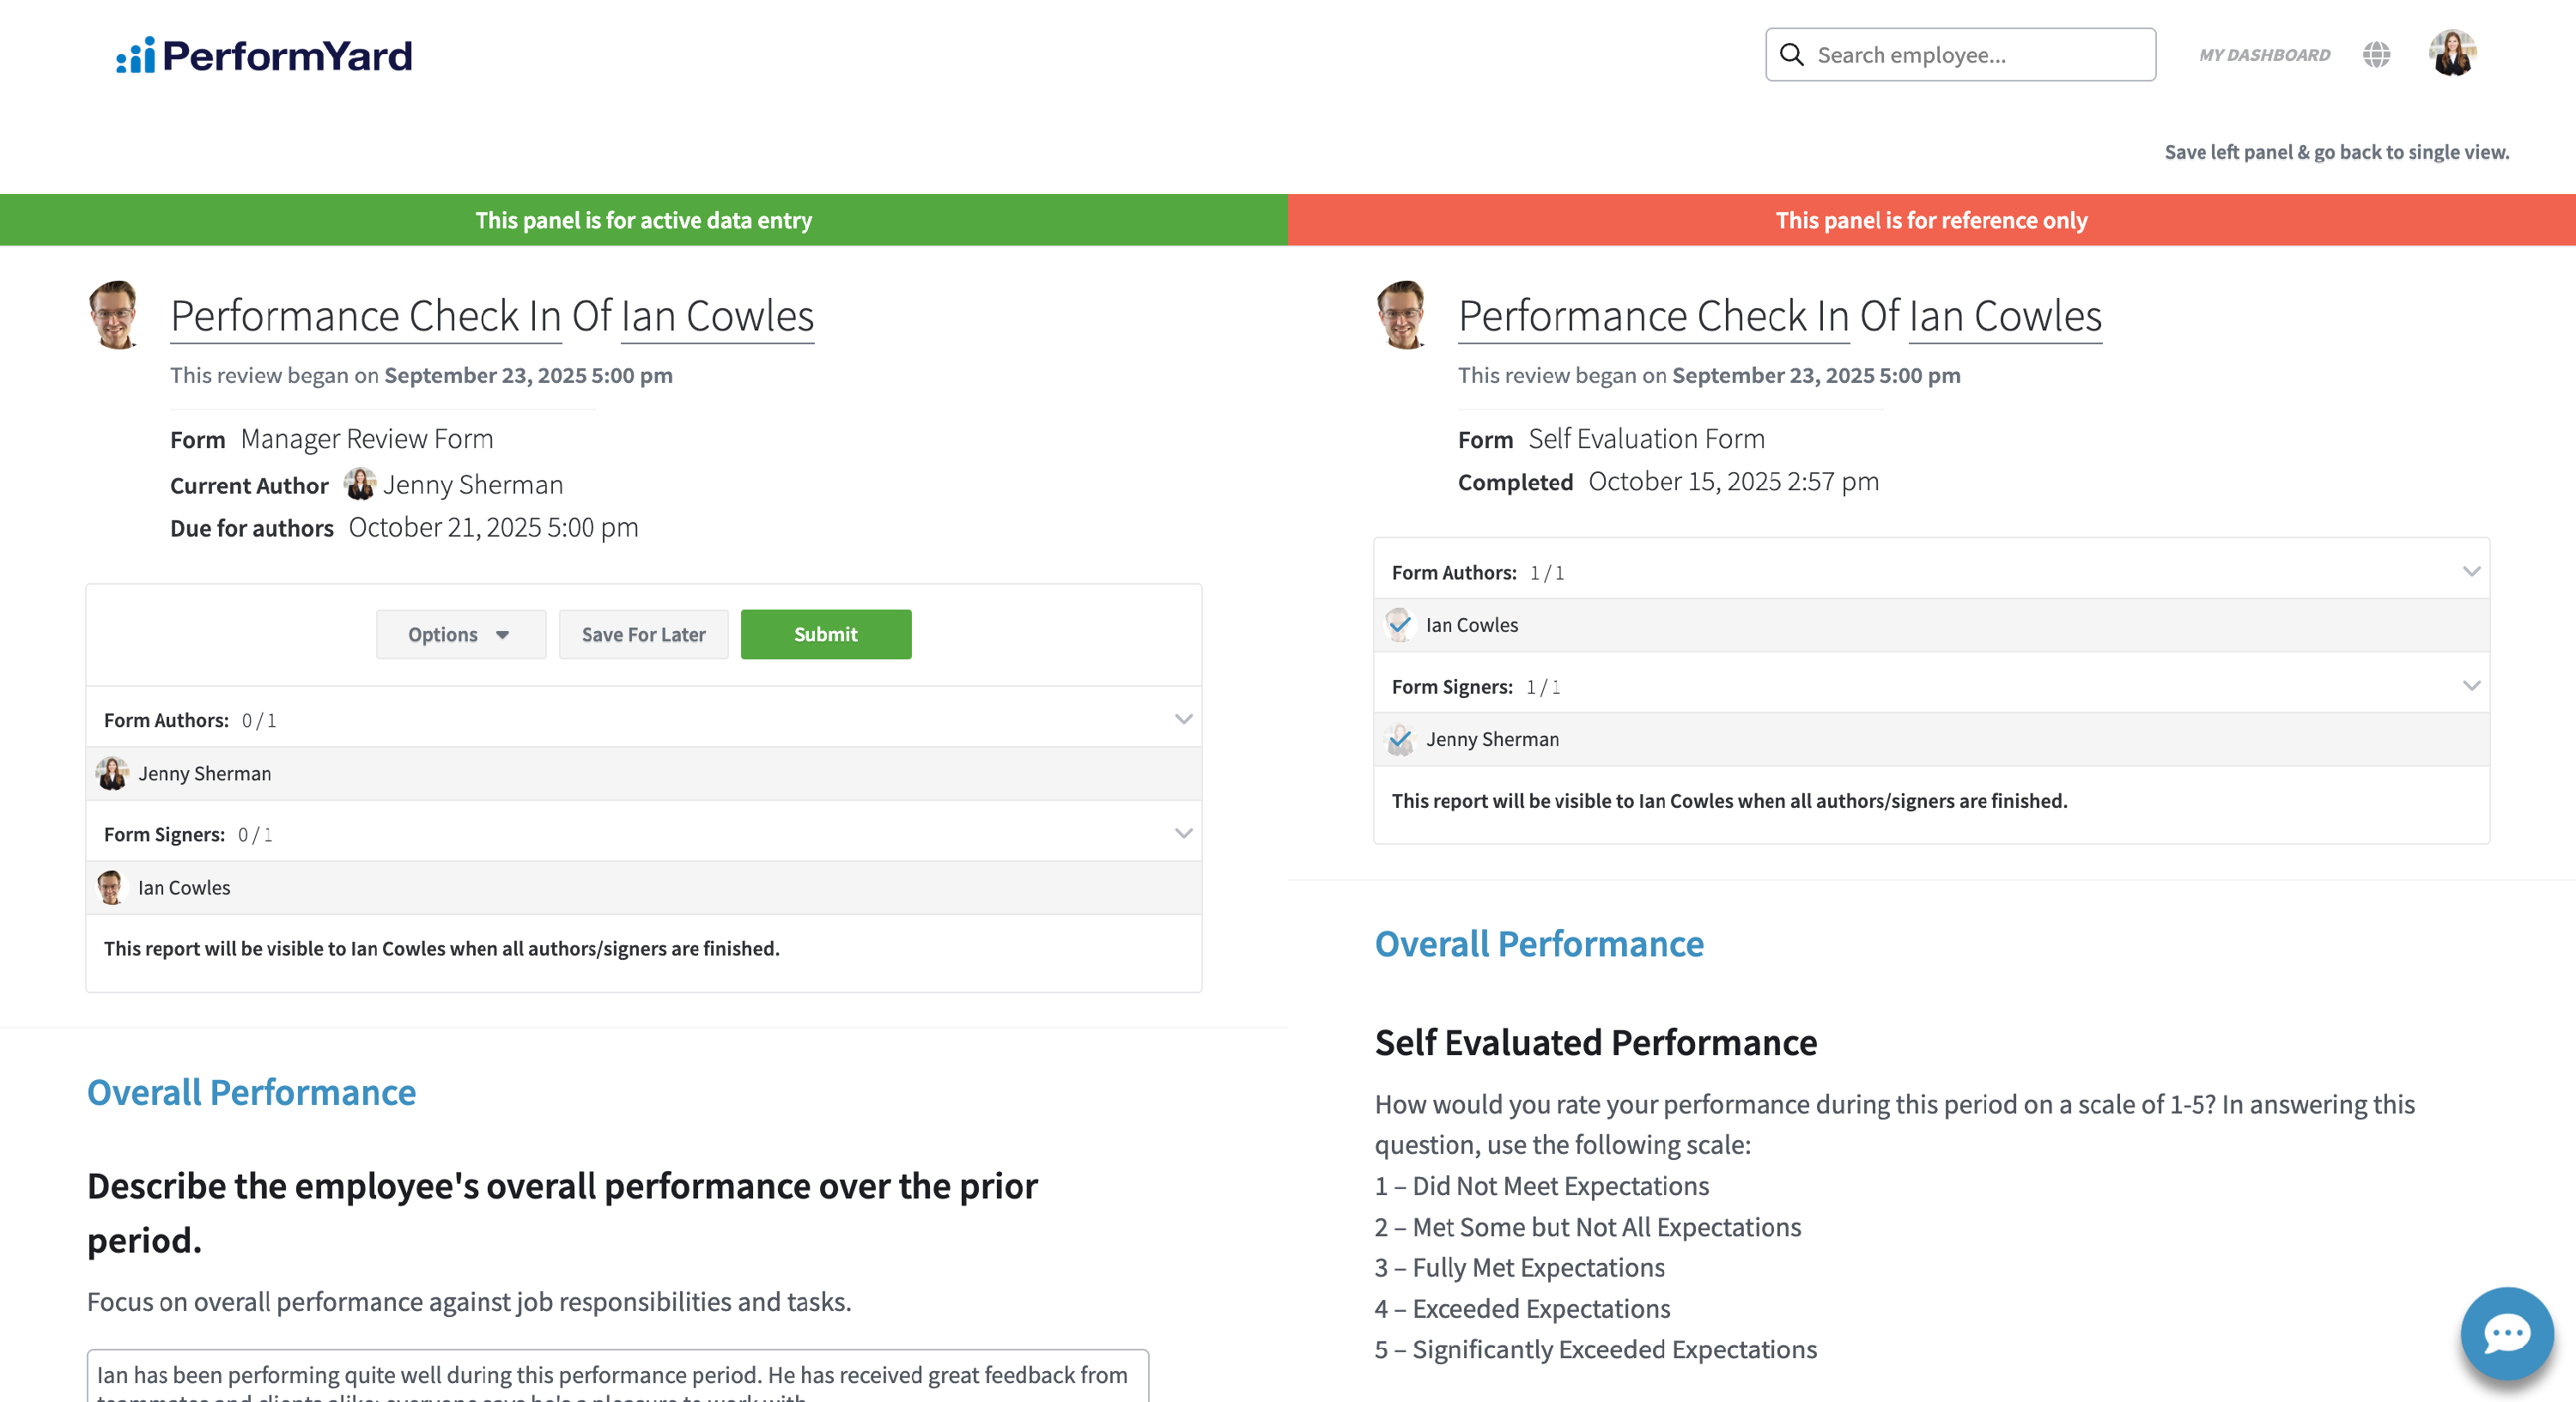
Task: Click Ian Cowles' photo in reference panel header
Action: pyautogui.click(x=1403, y=315)
